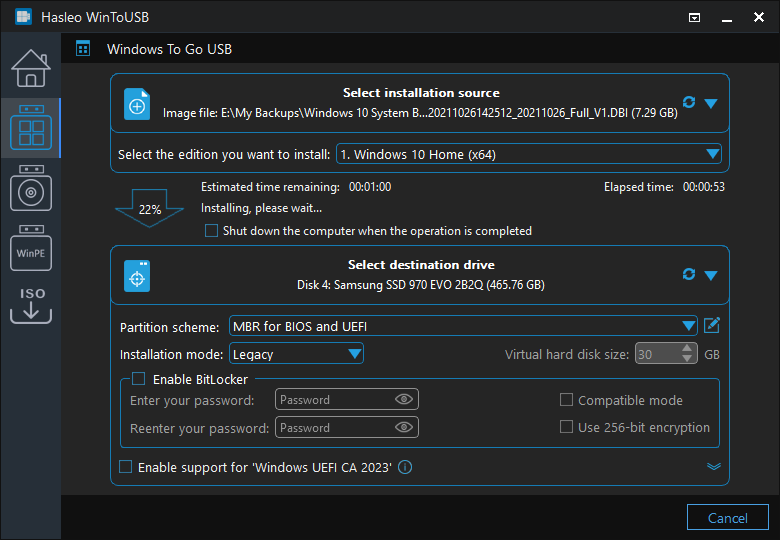The image size is (780, 540).
Task: Decrease virtual hard disk size
Action: pyautogui.click(x=687, y=359)
